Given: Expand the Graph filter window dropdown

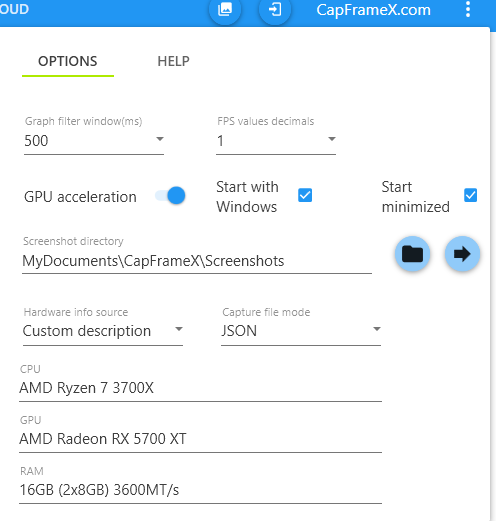Looking at the screenshot, I should pos(94,141).
